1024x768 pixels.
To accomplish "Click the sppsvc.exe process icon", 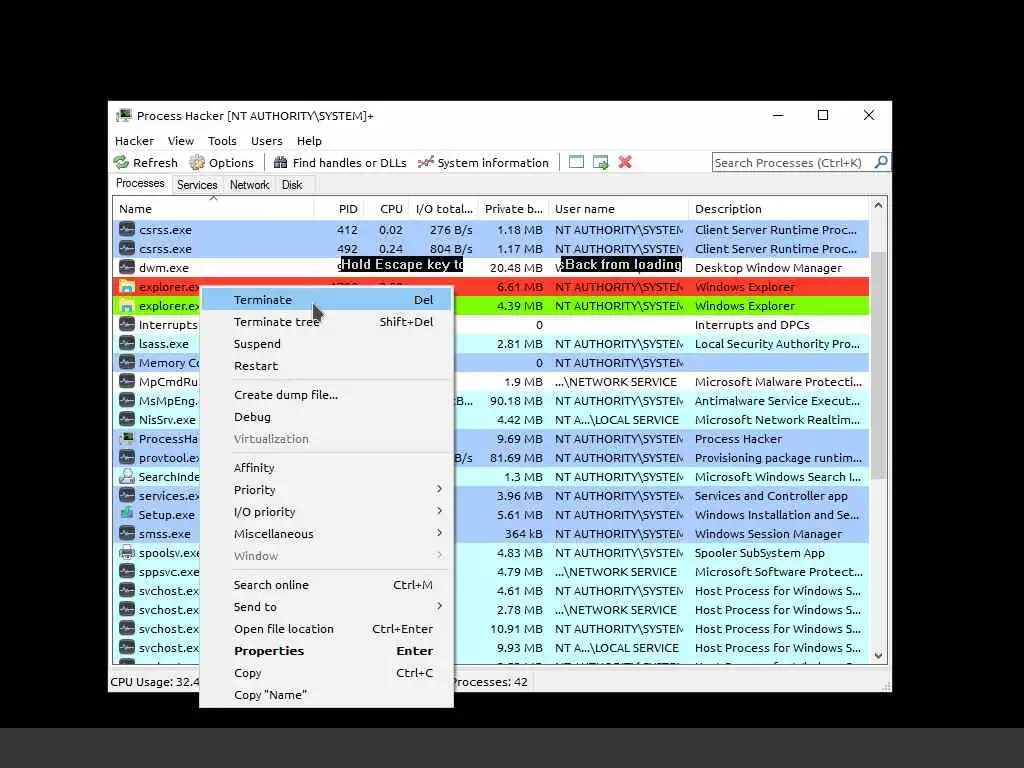I will pyautogui.click(x=127, y=571).
